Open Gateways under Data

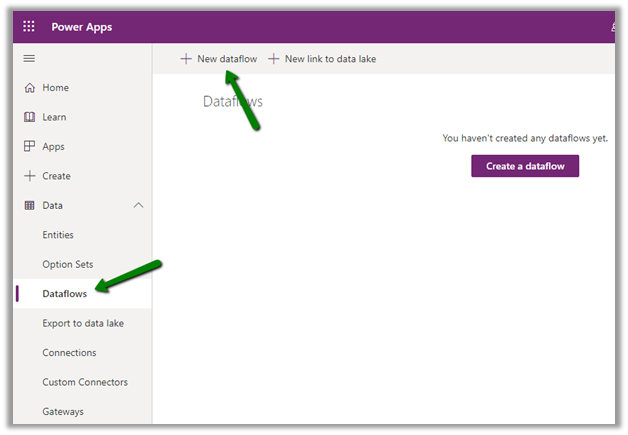pyautogui.click(x=63, y=411)
